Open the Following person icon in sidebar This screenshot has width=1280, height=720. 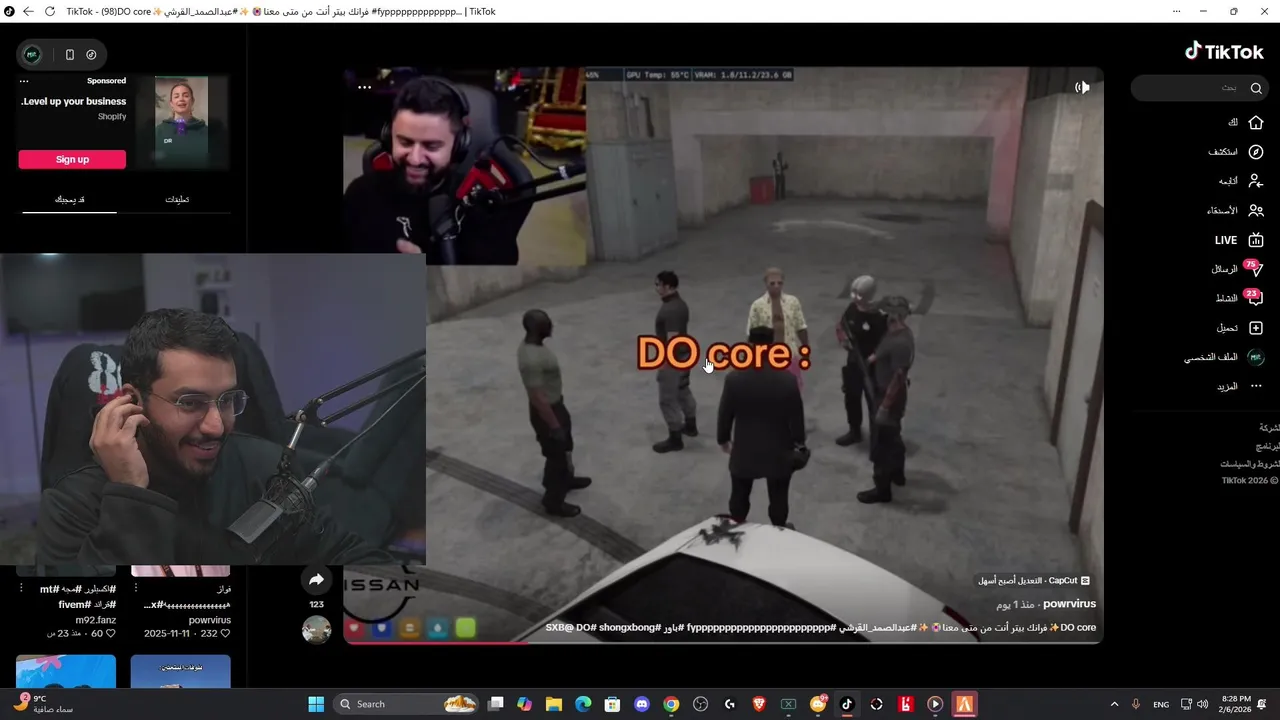point(1256,181)
